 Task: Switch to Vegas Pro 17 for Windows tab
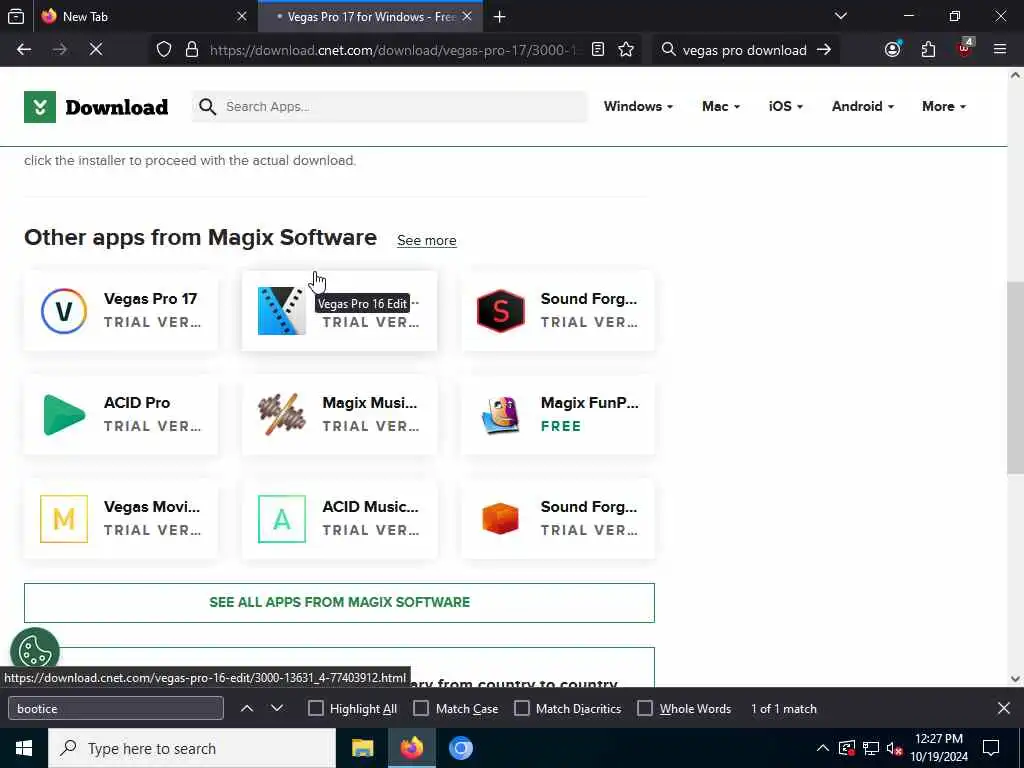(370, 16)
